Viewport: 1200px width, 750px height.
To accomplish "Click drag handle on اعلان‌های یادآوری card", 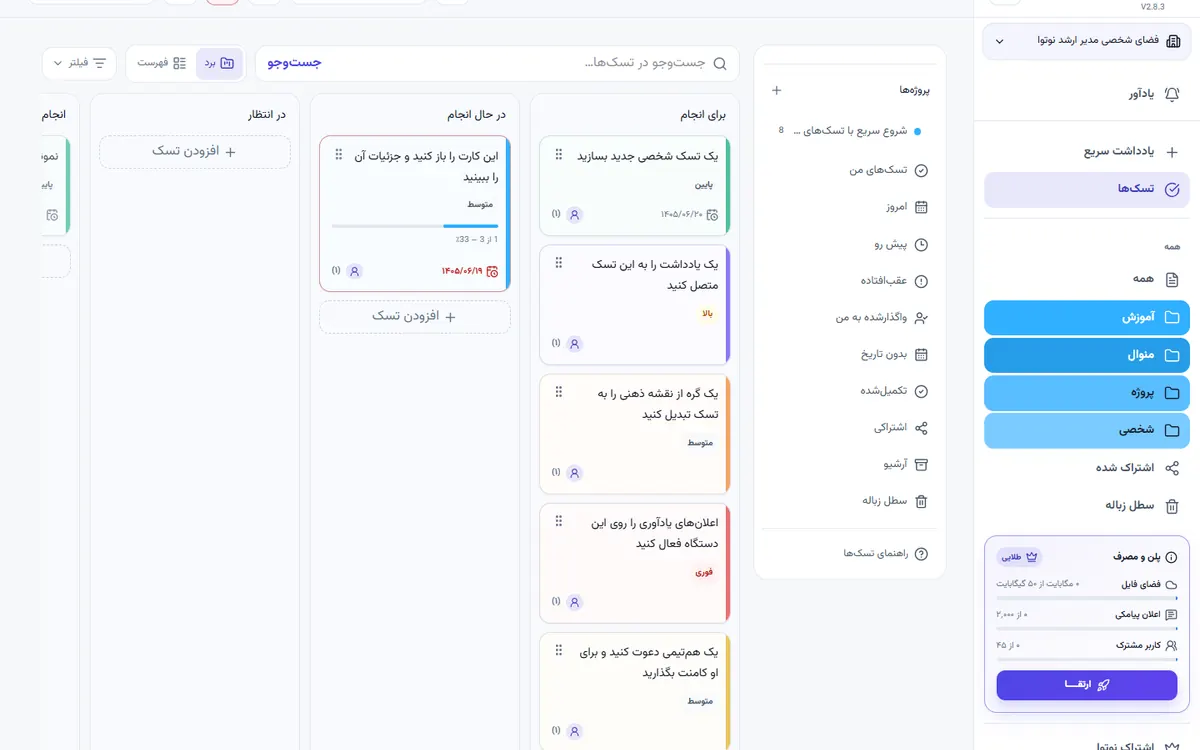I will (558, 521).
